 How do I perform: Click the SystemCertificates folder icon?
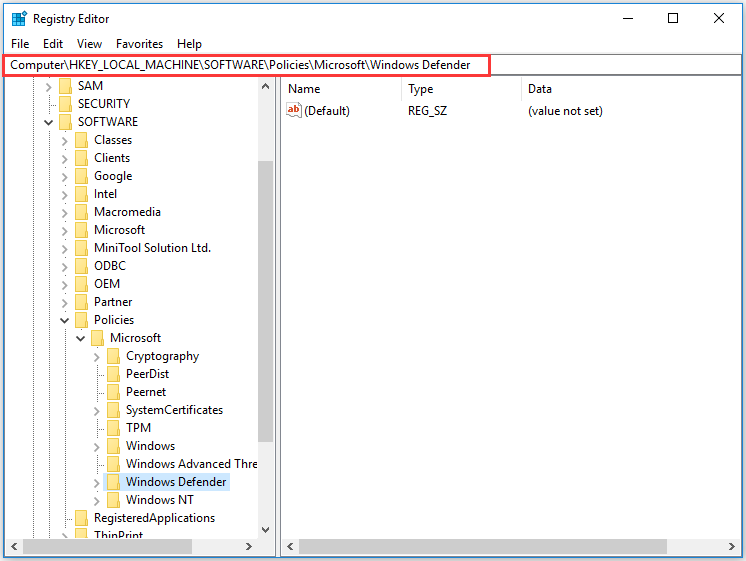coord(113,410)
